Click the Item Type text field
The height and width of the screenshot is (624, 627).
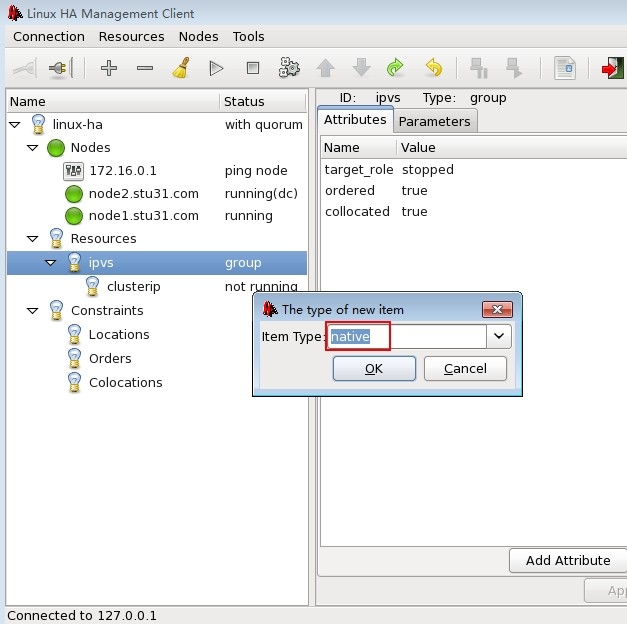[406, 336]
